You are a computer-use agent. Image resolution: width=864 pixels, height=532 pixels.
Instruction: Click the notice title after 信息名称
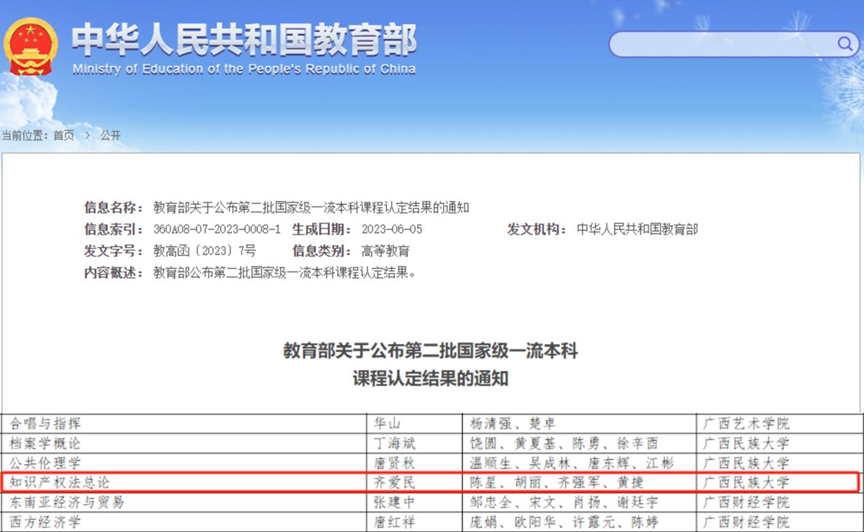tap(311, 208)
